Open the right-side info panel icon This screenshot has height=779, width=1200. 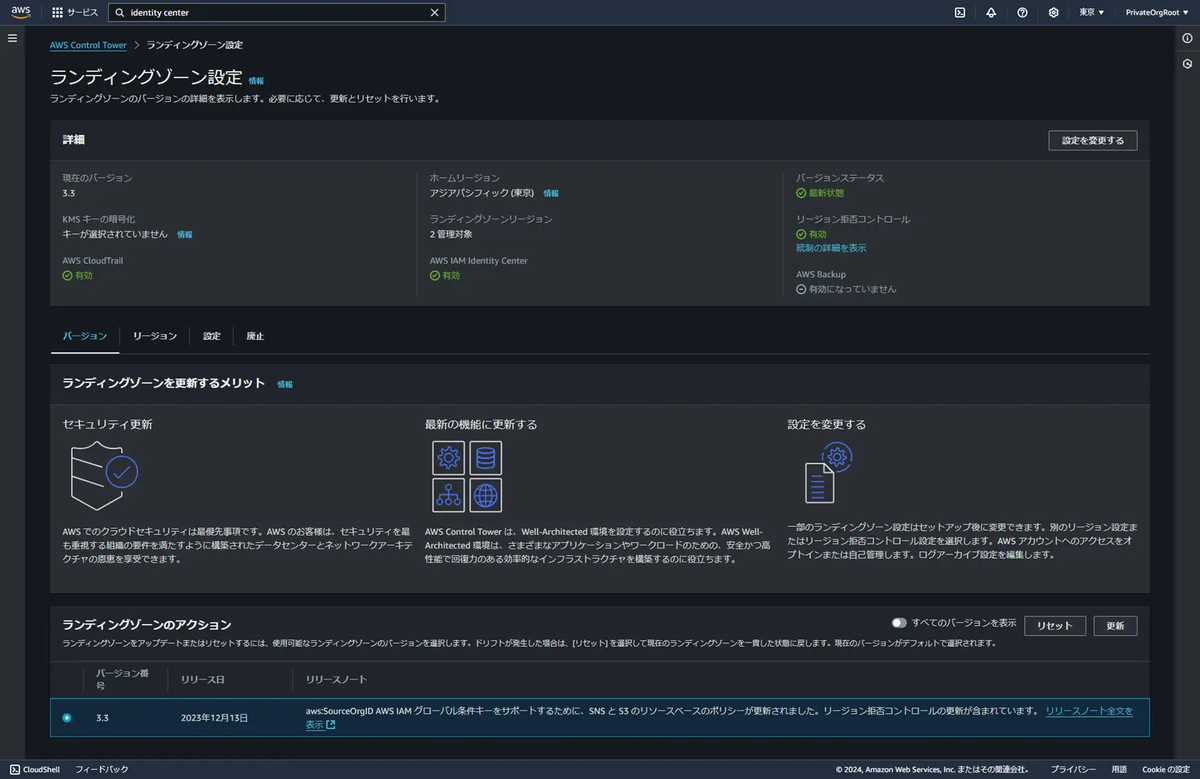[1187, 38]
